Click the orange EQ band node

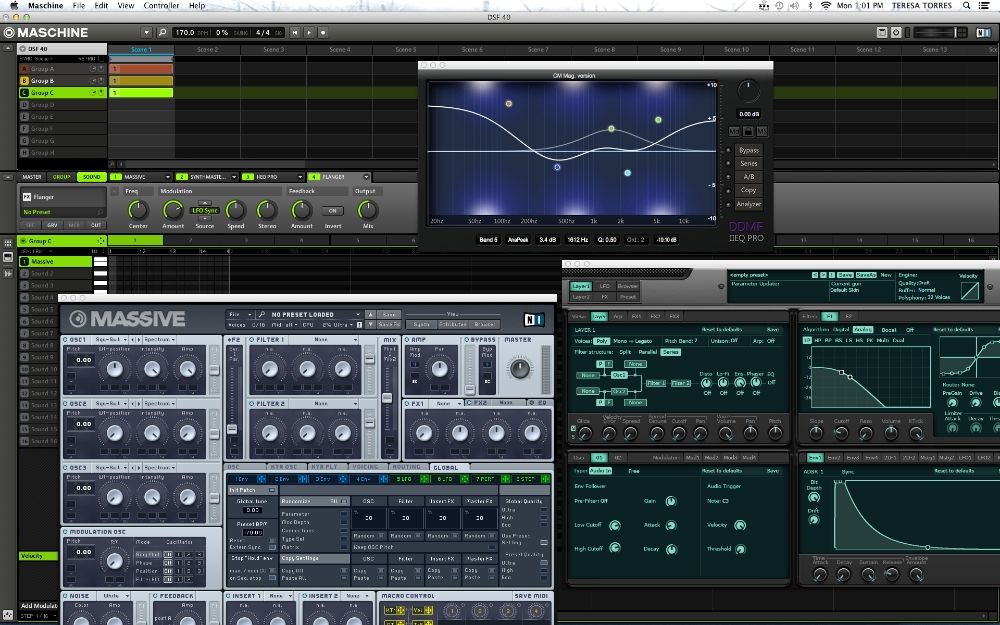508,104
